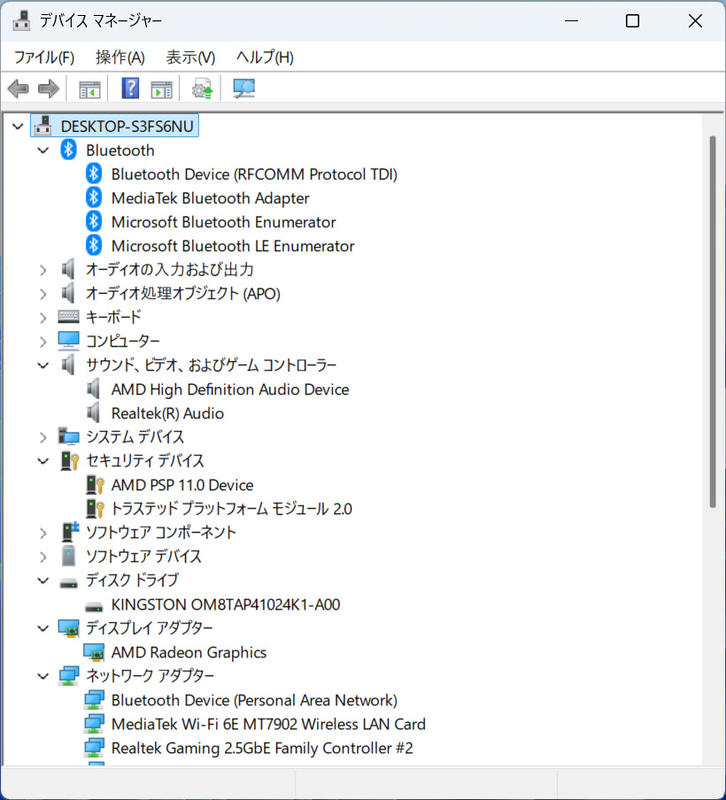Collapse the Bluetooth category
726x800 pixels.
pos(43,150)
